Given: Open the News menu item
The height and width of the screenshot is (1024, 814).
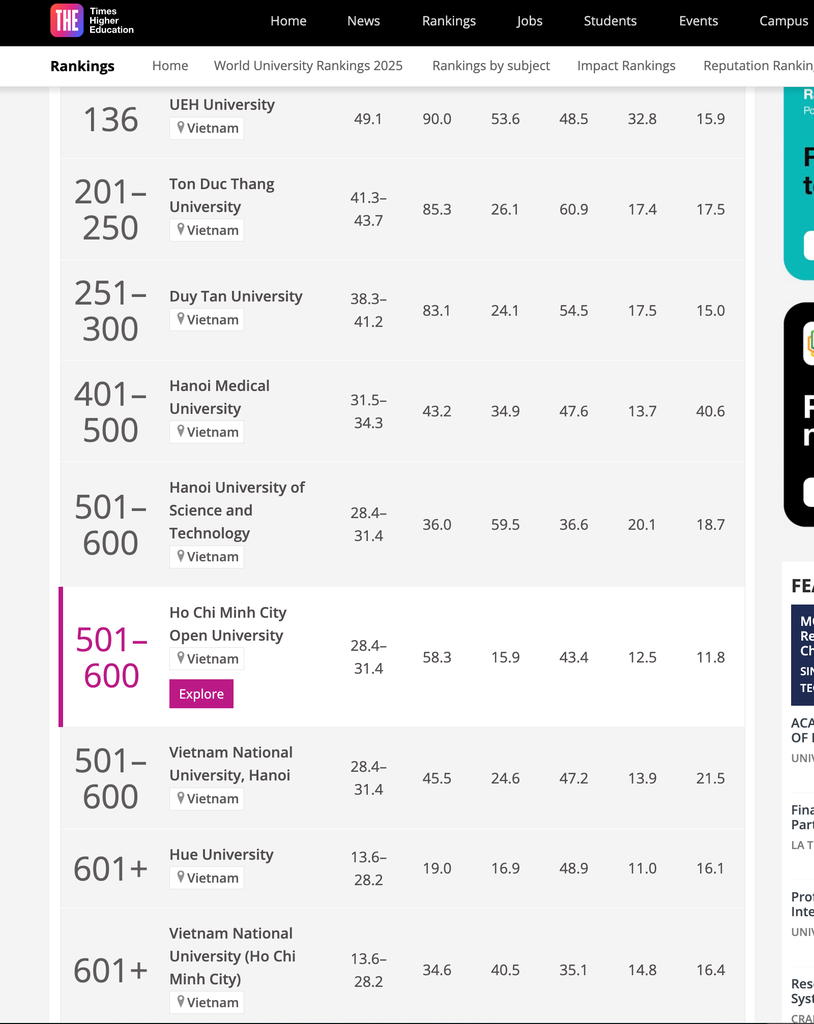Looking at the screenshot, I should pyautogui.click(x=363, y=21).
